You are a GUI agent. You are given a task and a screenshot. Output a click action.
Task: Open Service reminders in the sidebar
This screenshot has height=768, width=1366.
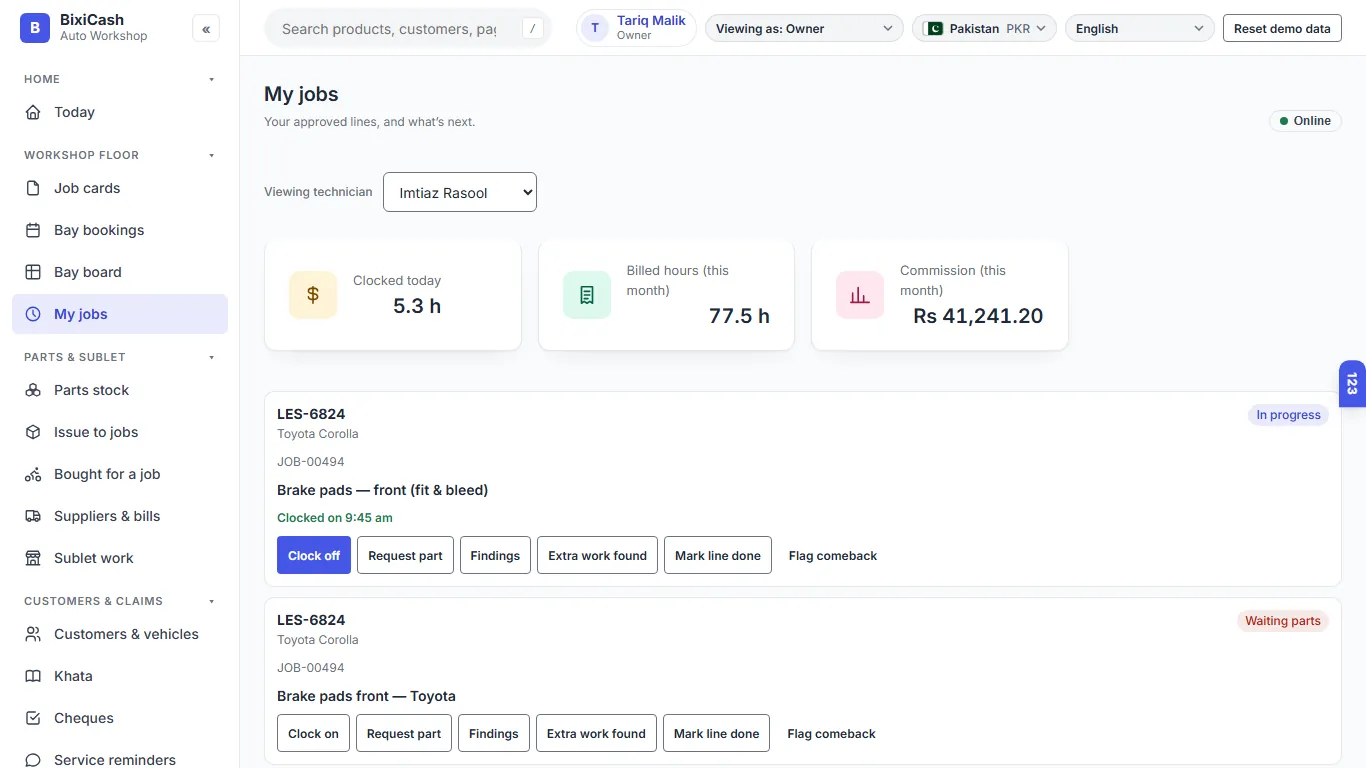point(120,759)
